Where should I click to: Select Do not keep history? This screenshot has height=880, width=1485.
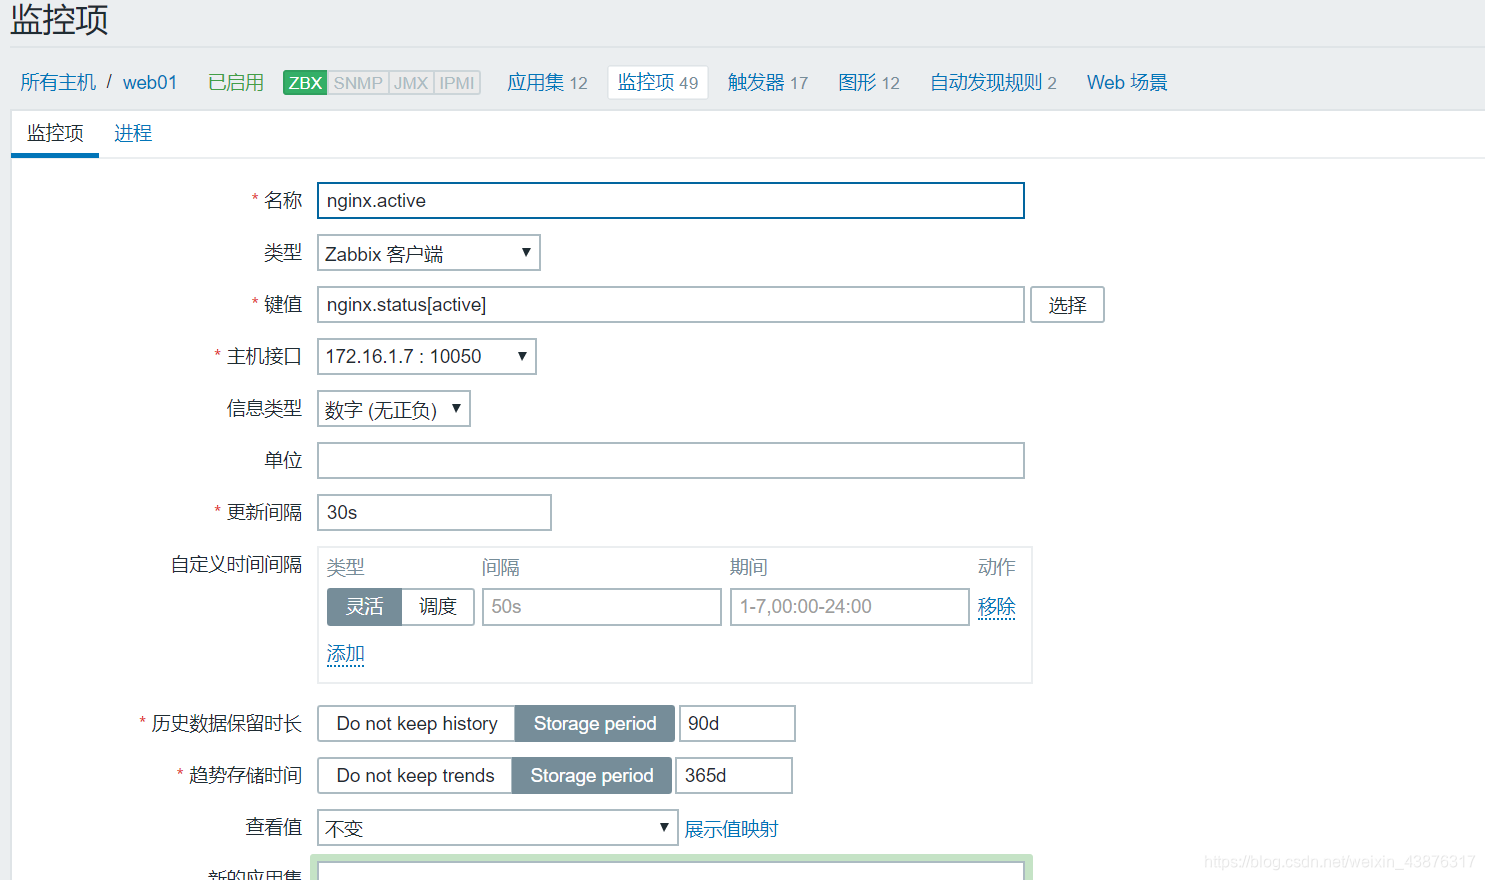pyautogui.click(x=417, y=723)
